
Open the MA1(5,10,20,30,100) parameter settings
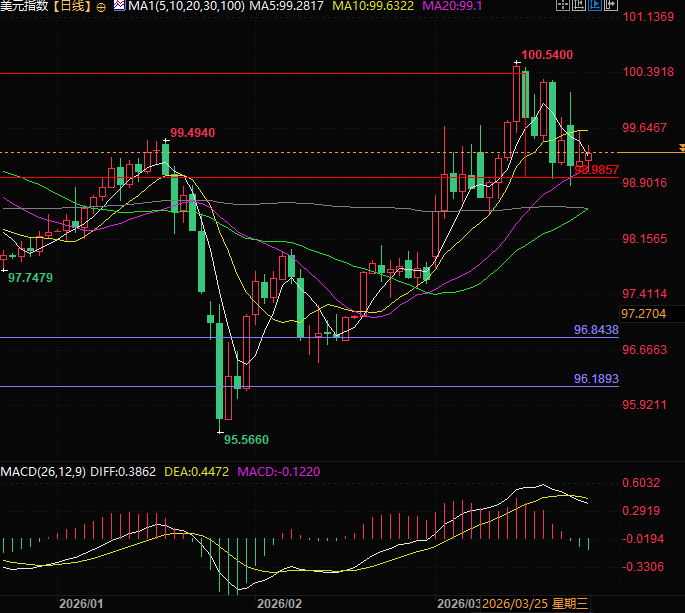[x=185, y=7]
